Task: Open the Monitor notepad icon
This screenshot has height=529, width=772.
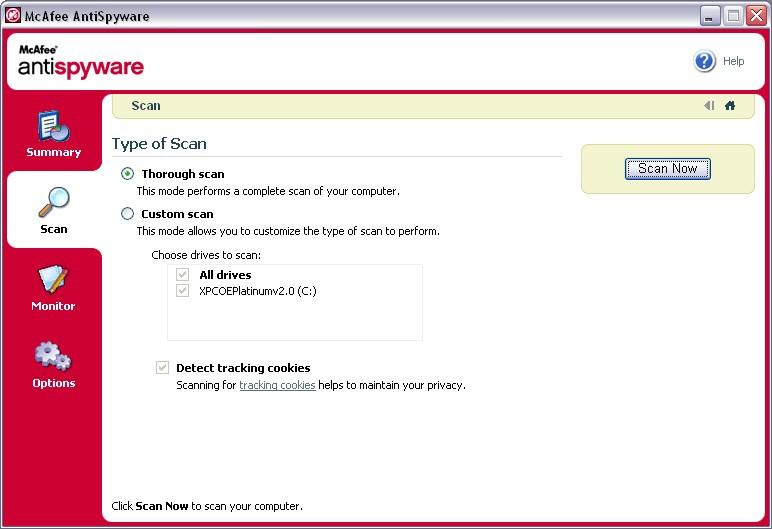Action: 53,279
